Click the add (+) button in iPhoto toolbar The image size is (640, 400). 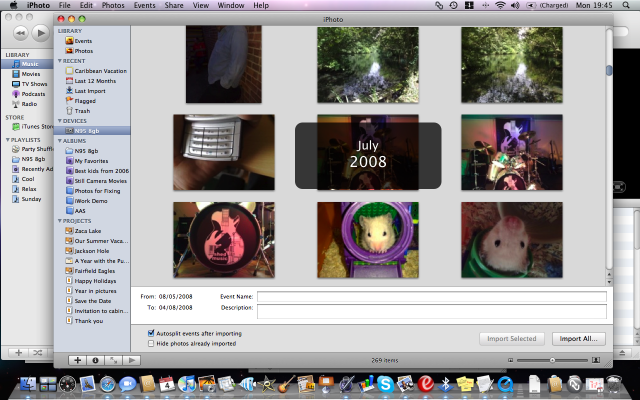pos(77,360)
